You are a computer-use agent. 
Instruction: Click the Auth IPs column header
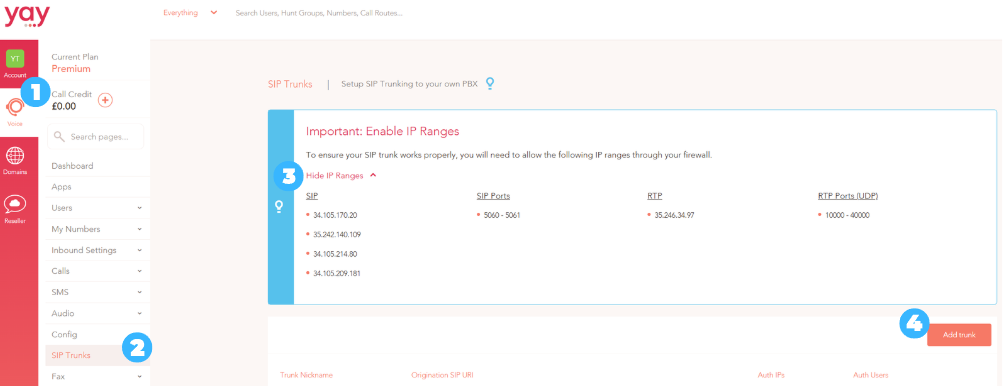click(770, 375)
